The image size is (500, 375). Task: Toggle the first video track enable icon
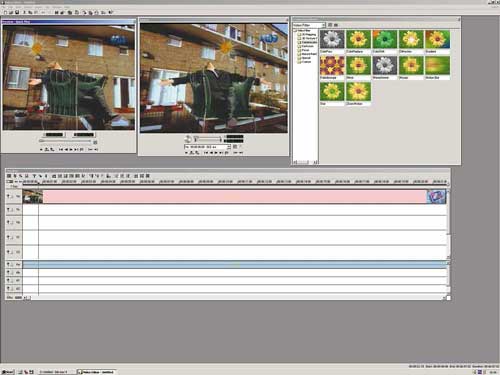coord(8,196)
